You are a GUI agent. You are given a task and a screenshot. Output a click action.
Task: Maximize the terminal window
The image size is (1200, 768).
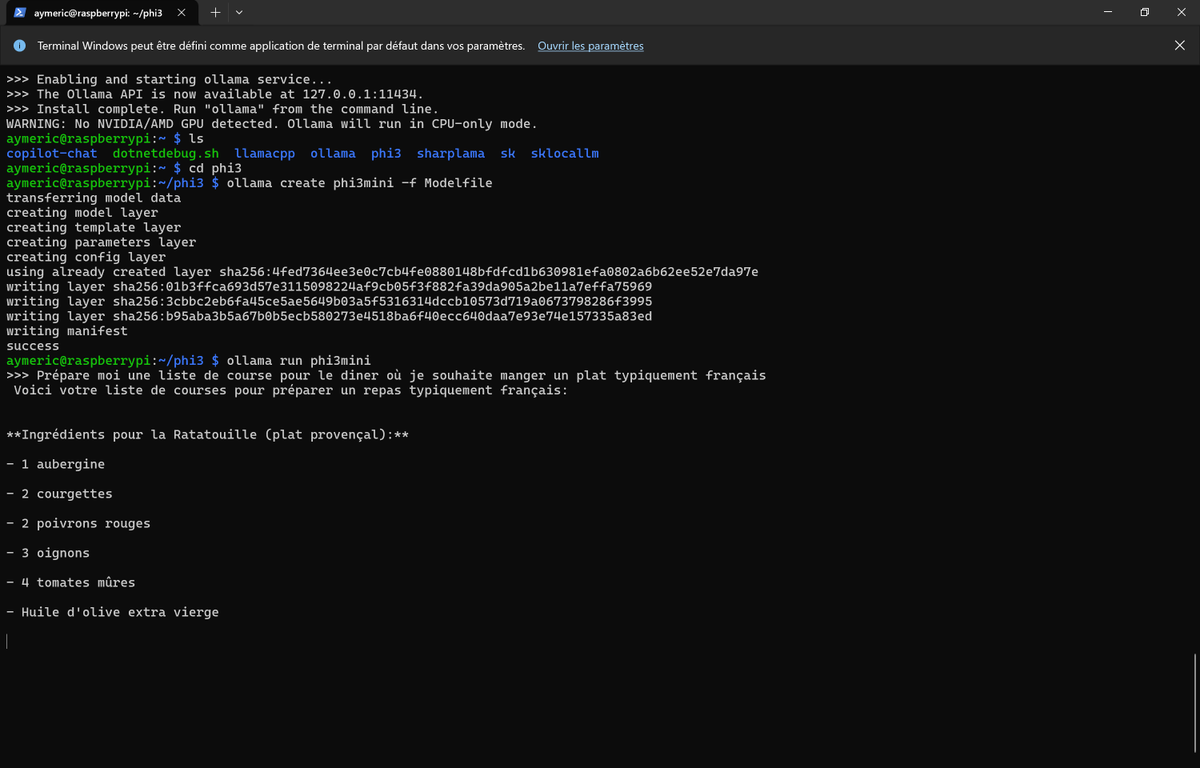pos(1144,12)
